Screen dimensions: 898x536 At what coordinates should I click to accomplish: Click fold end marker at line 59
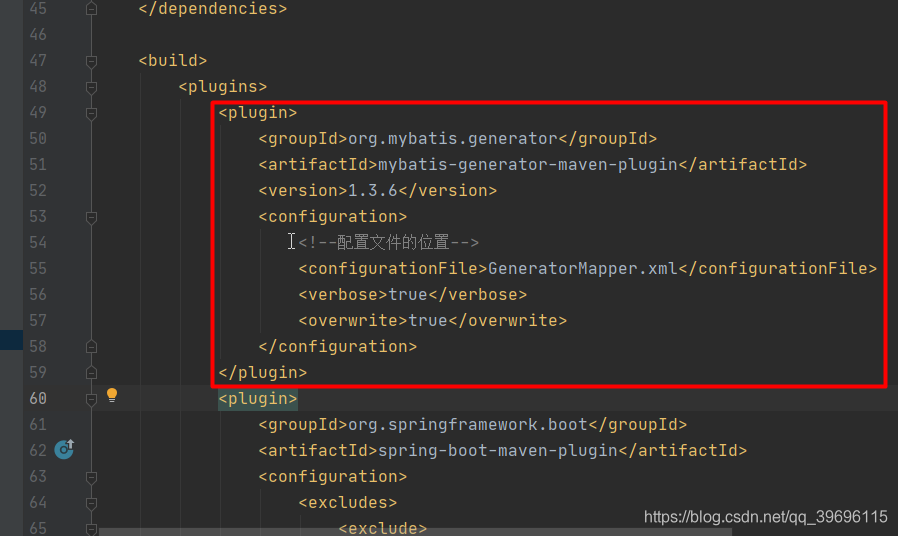click(x=91, y=373)
